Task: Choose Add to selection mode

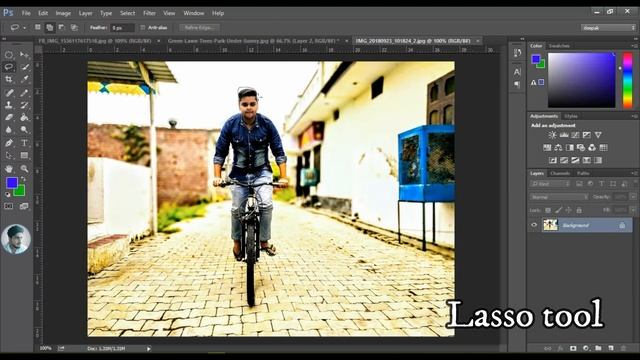Action: [x=50, y=27]
